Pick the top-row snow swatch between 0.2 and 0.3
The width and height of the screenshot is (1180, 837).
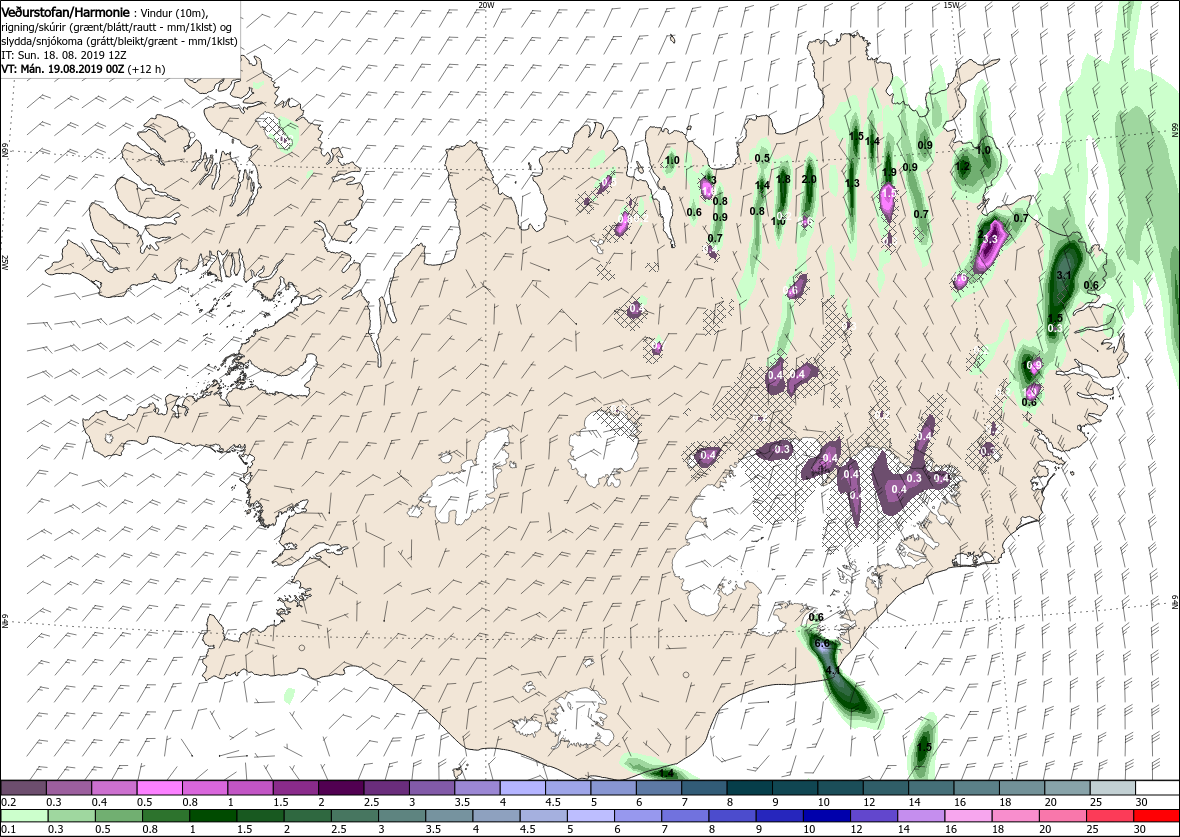(23, 788)
